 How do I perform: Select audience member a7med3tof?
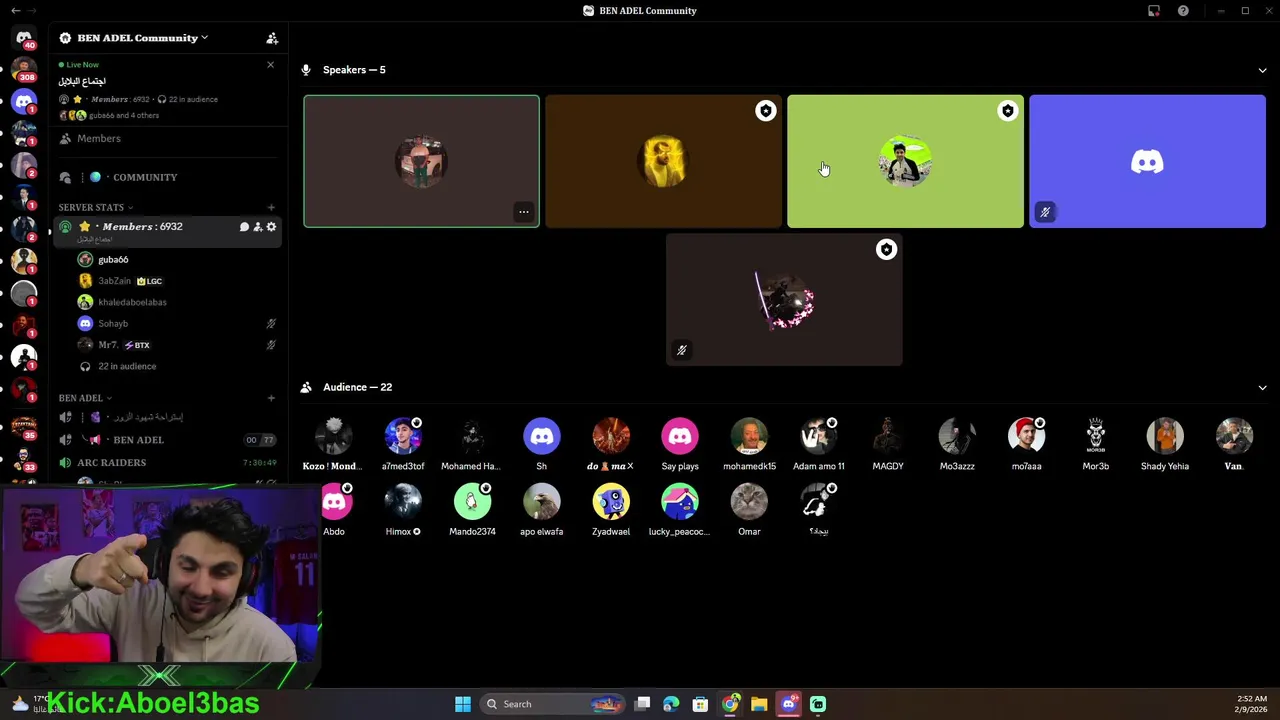coord(403,444)
